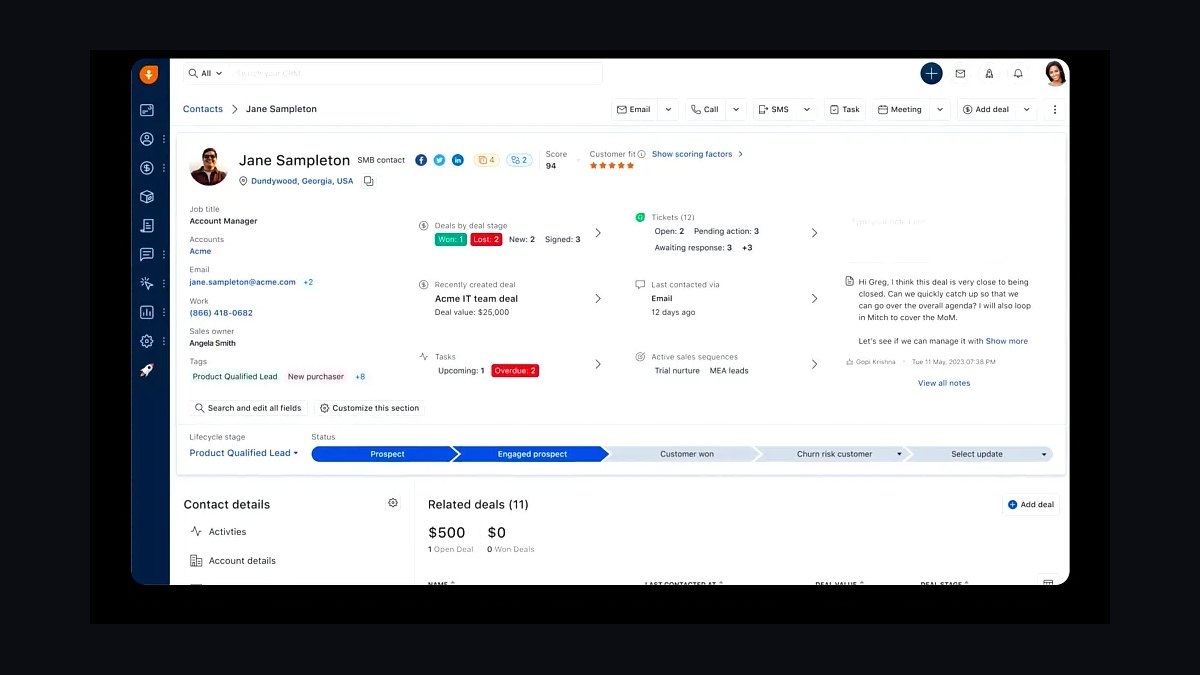This screenshot has height=675, width=1200.
Task: Expand the top Add deal dropdown arrow
Action: point(1026,110)
